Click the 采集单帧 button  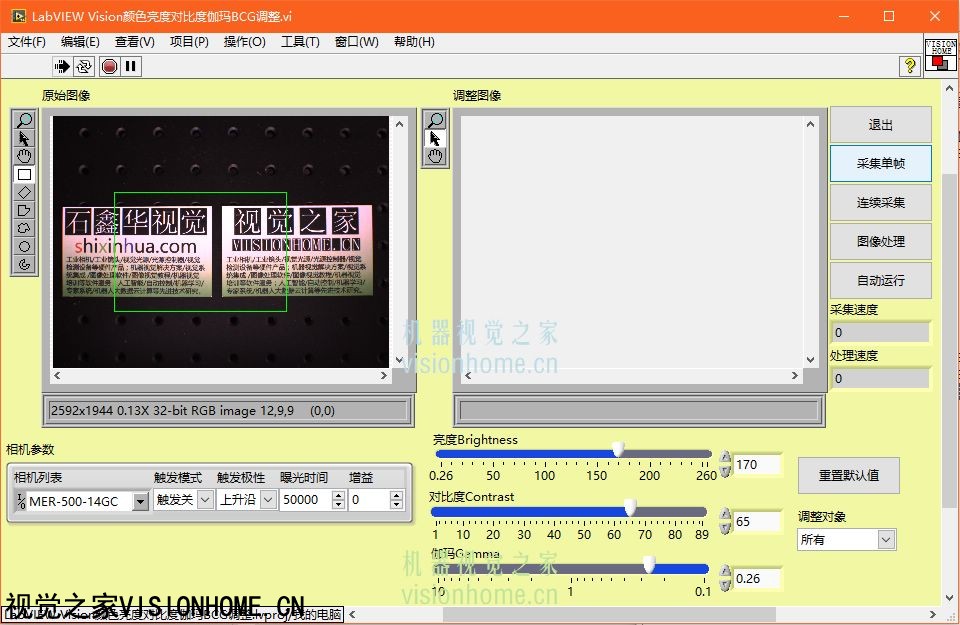[x=880, y=164]
